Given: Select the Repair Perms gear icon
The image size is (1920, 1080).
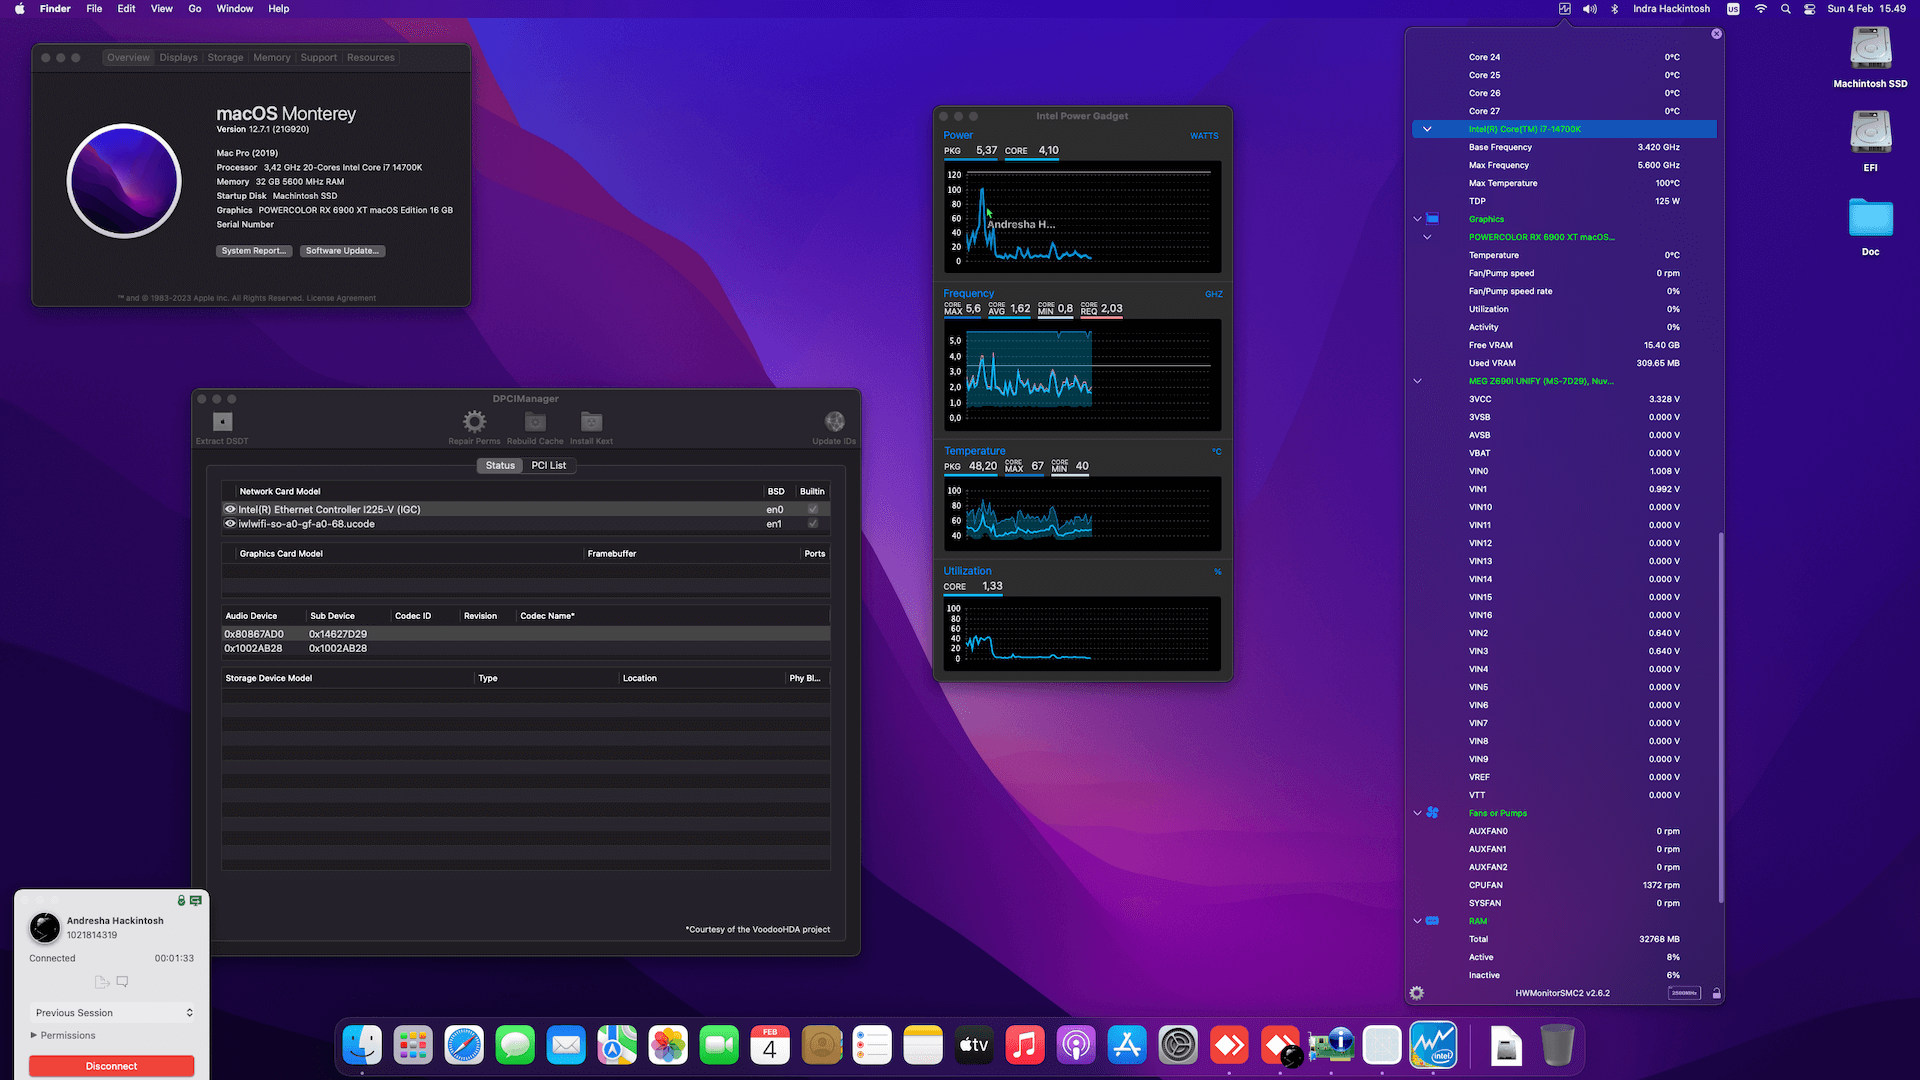Looking at the screenshot, I should [x=473, y=421].
